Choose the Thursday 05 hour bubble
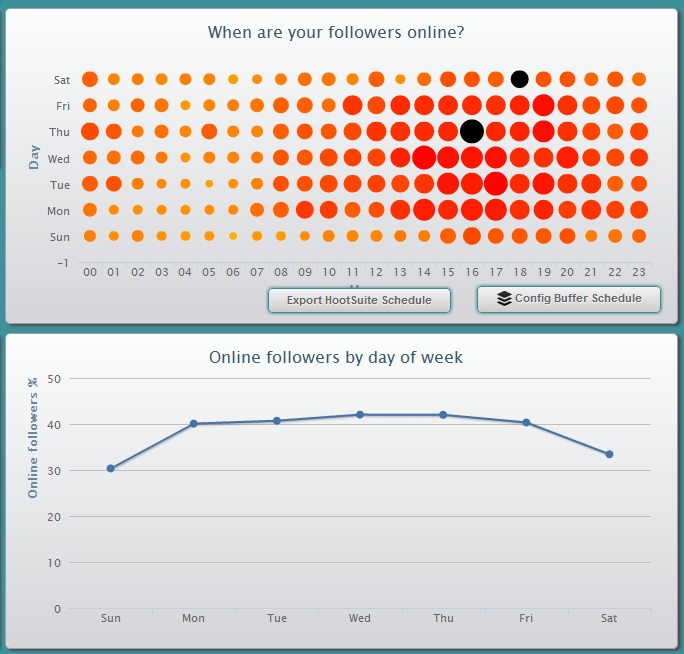 [x=209, y=131]
